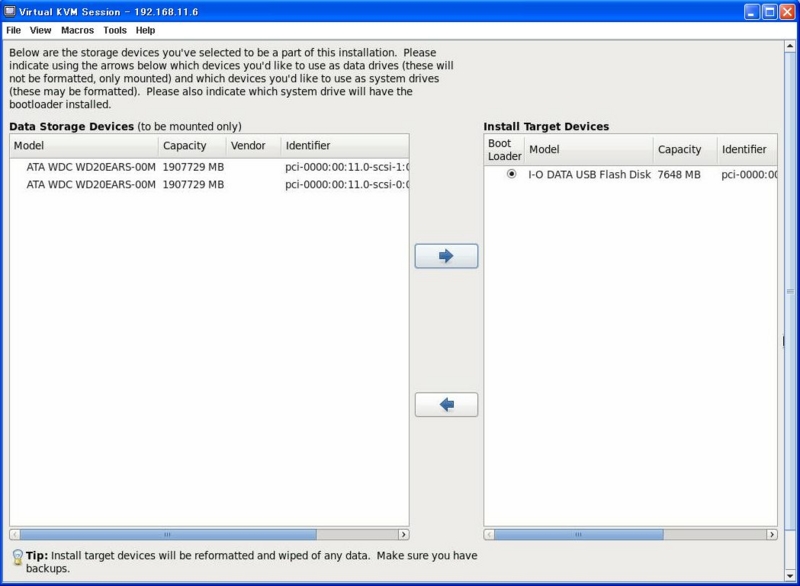Click the Model header in Install Target Devices
800x586 pixels.
click(589, 149)
